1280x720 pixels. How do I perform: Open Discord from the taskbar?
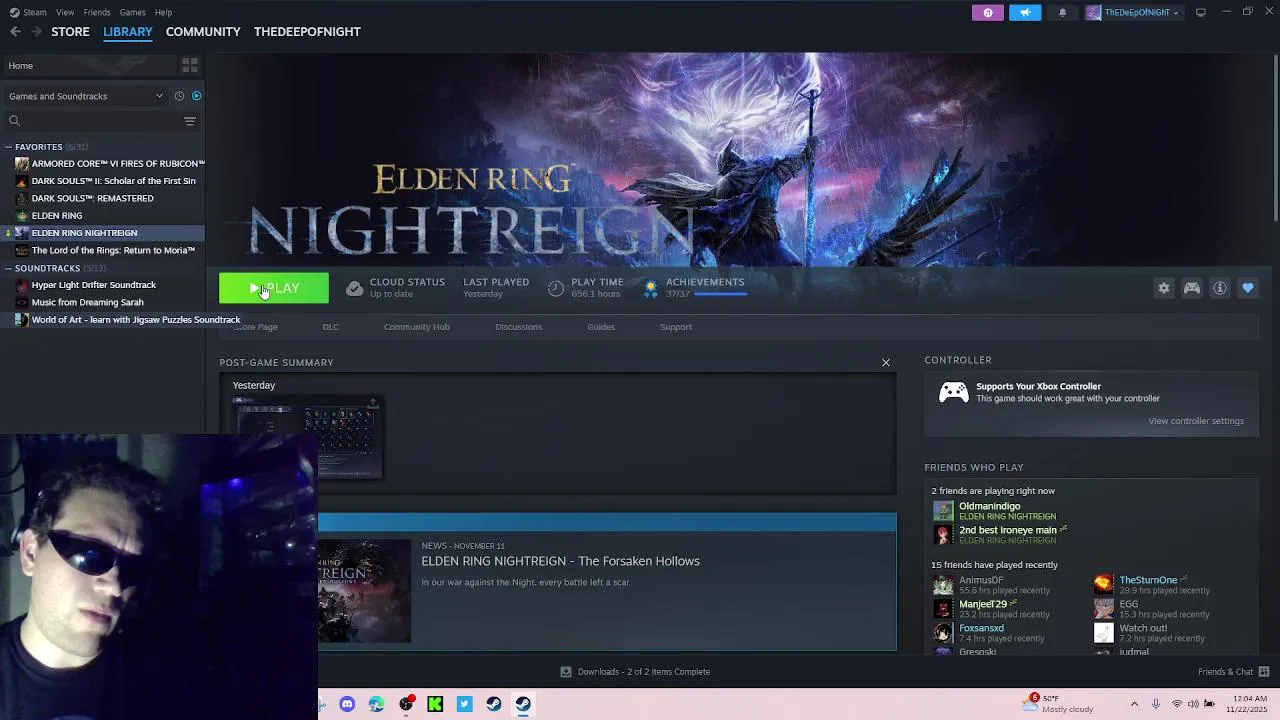point(347,704)
